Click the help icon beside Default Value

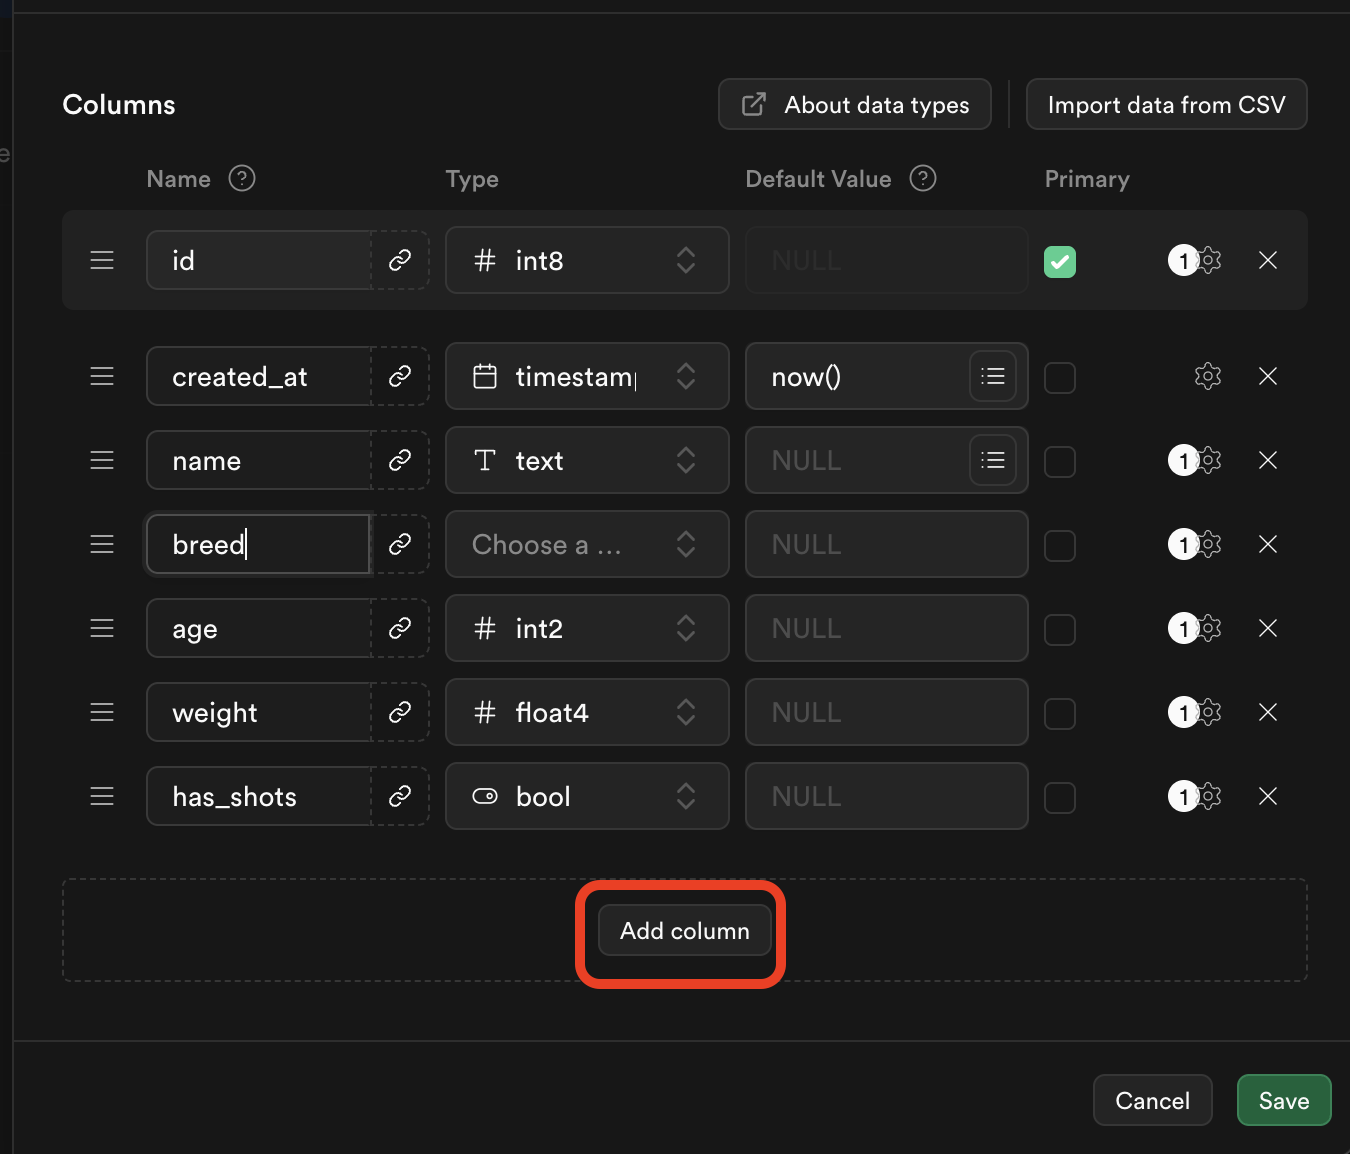[x=923, y=178]
